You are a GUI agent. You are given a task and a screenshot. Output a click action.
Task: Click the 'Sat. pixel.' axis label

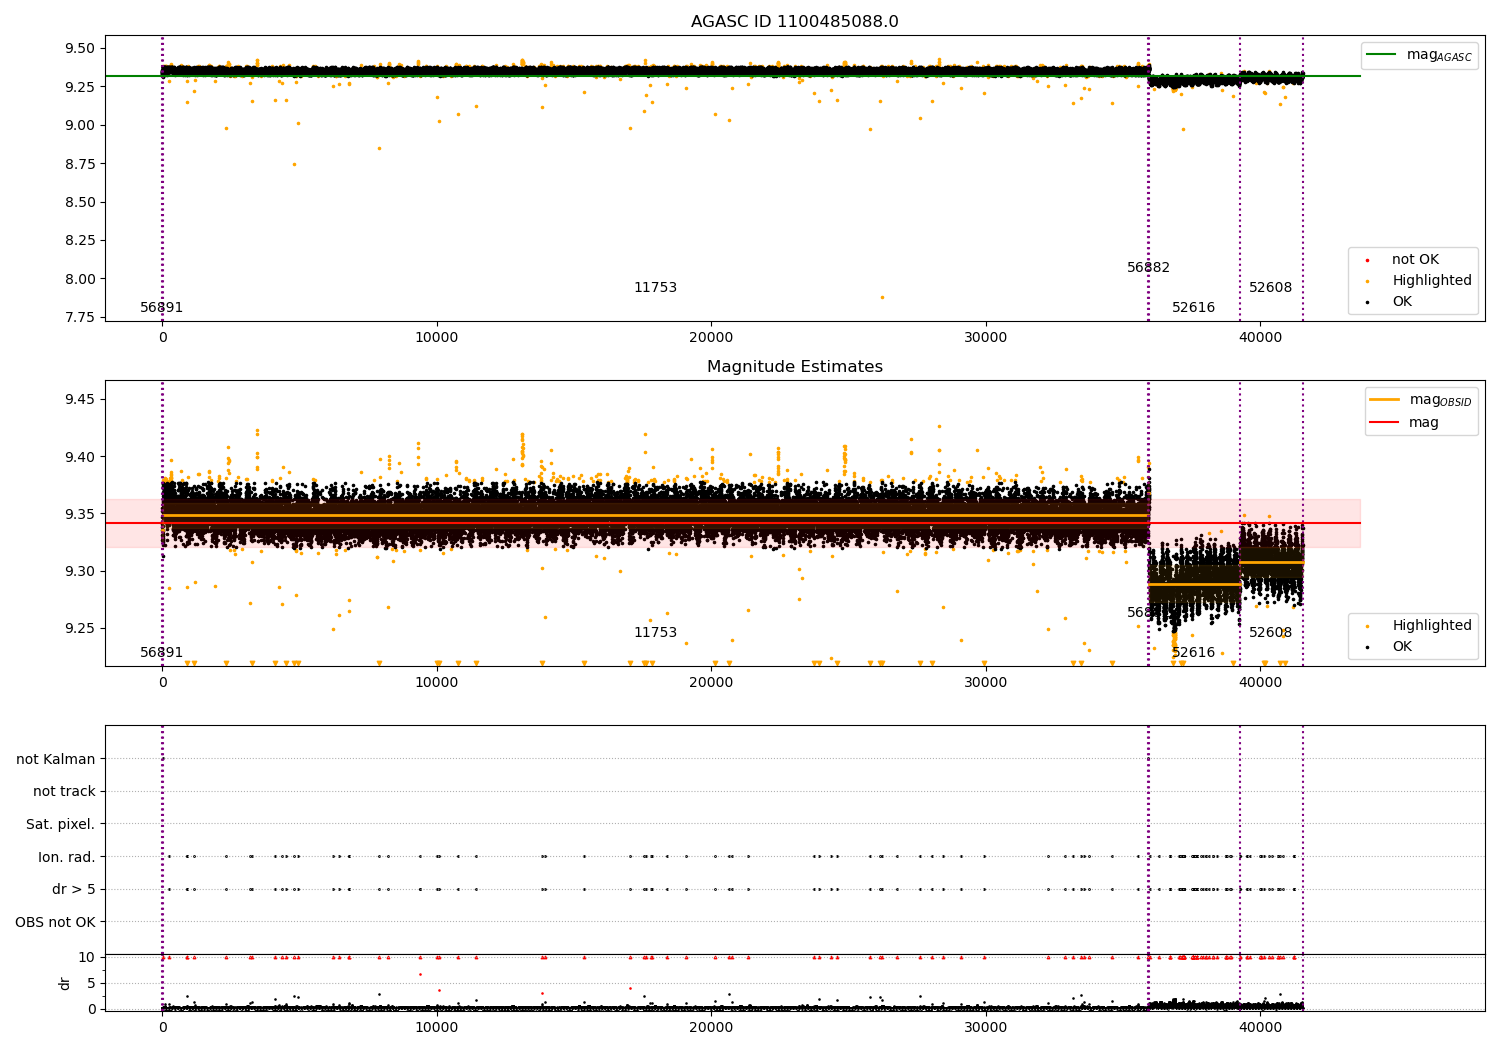tap(60, 824)
